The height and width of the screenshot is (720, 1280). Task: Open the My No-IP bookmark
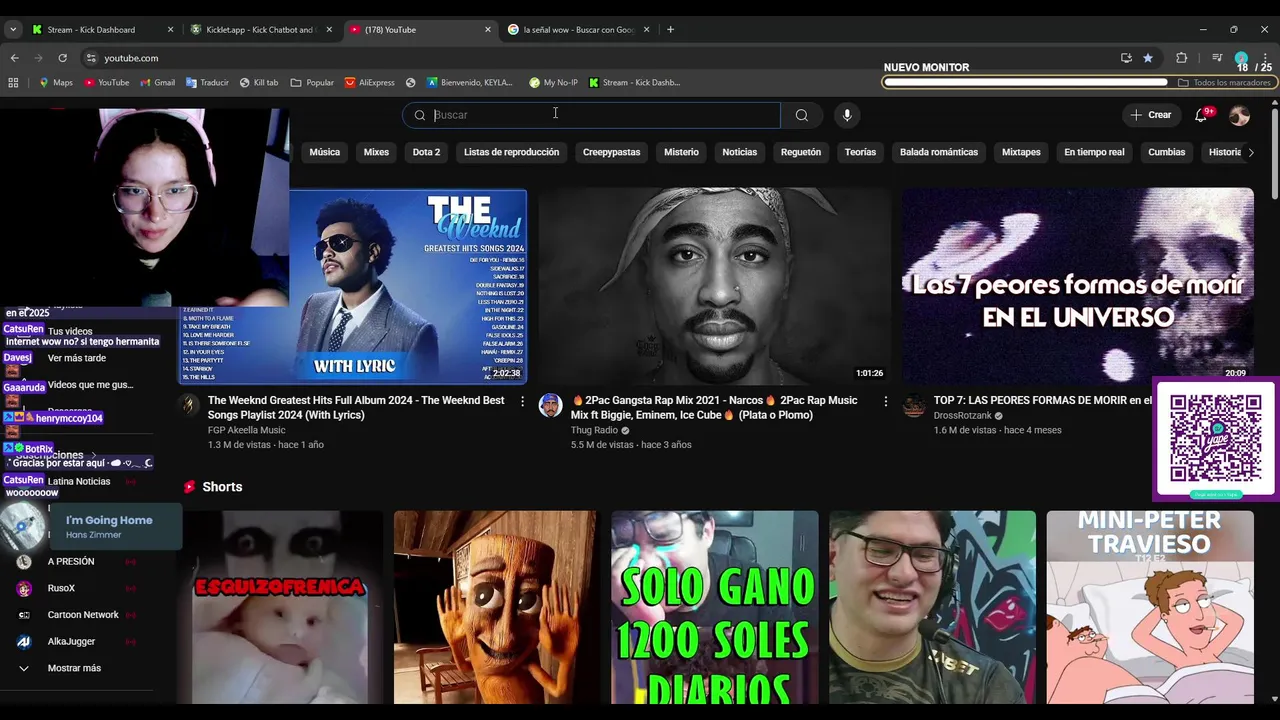(x=554, y=83)
